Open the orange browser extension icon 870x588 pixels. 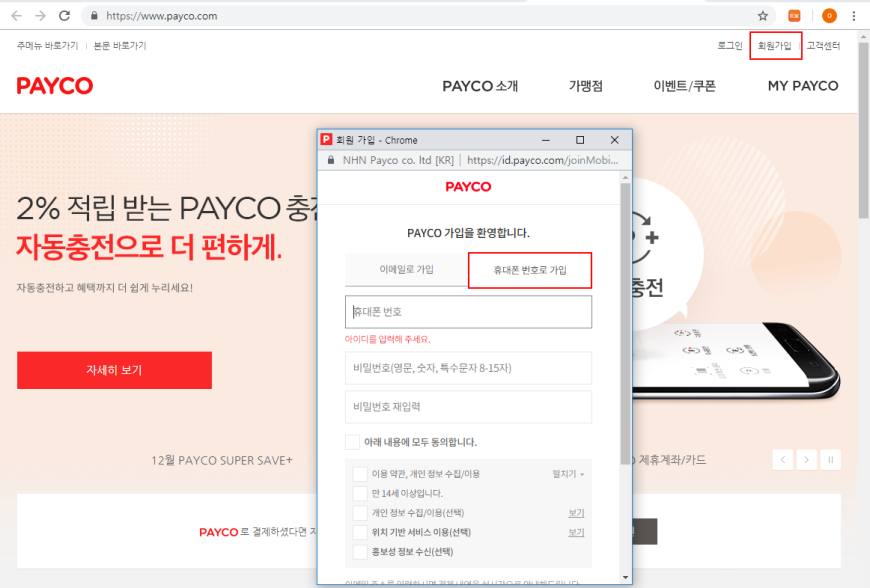click(794, 16)
